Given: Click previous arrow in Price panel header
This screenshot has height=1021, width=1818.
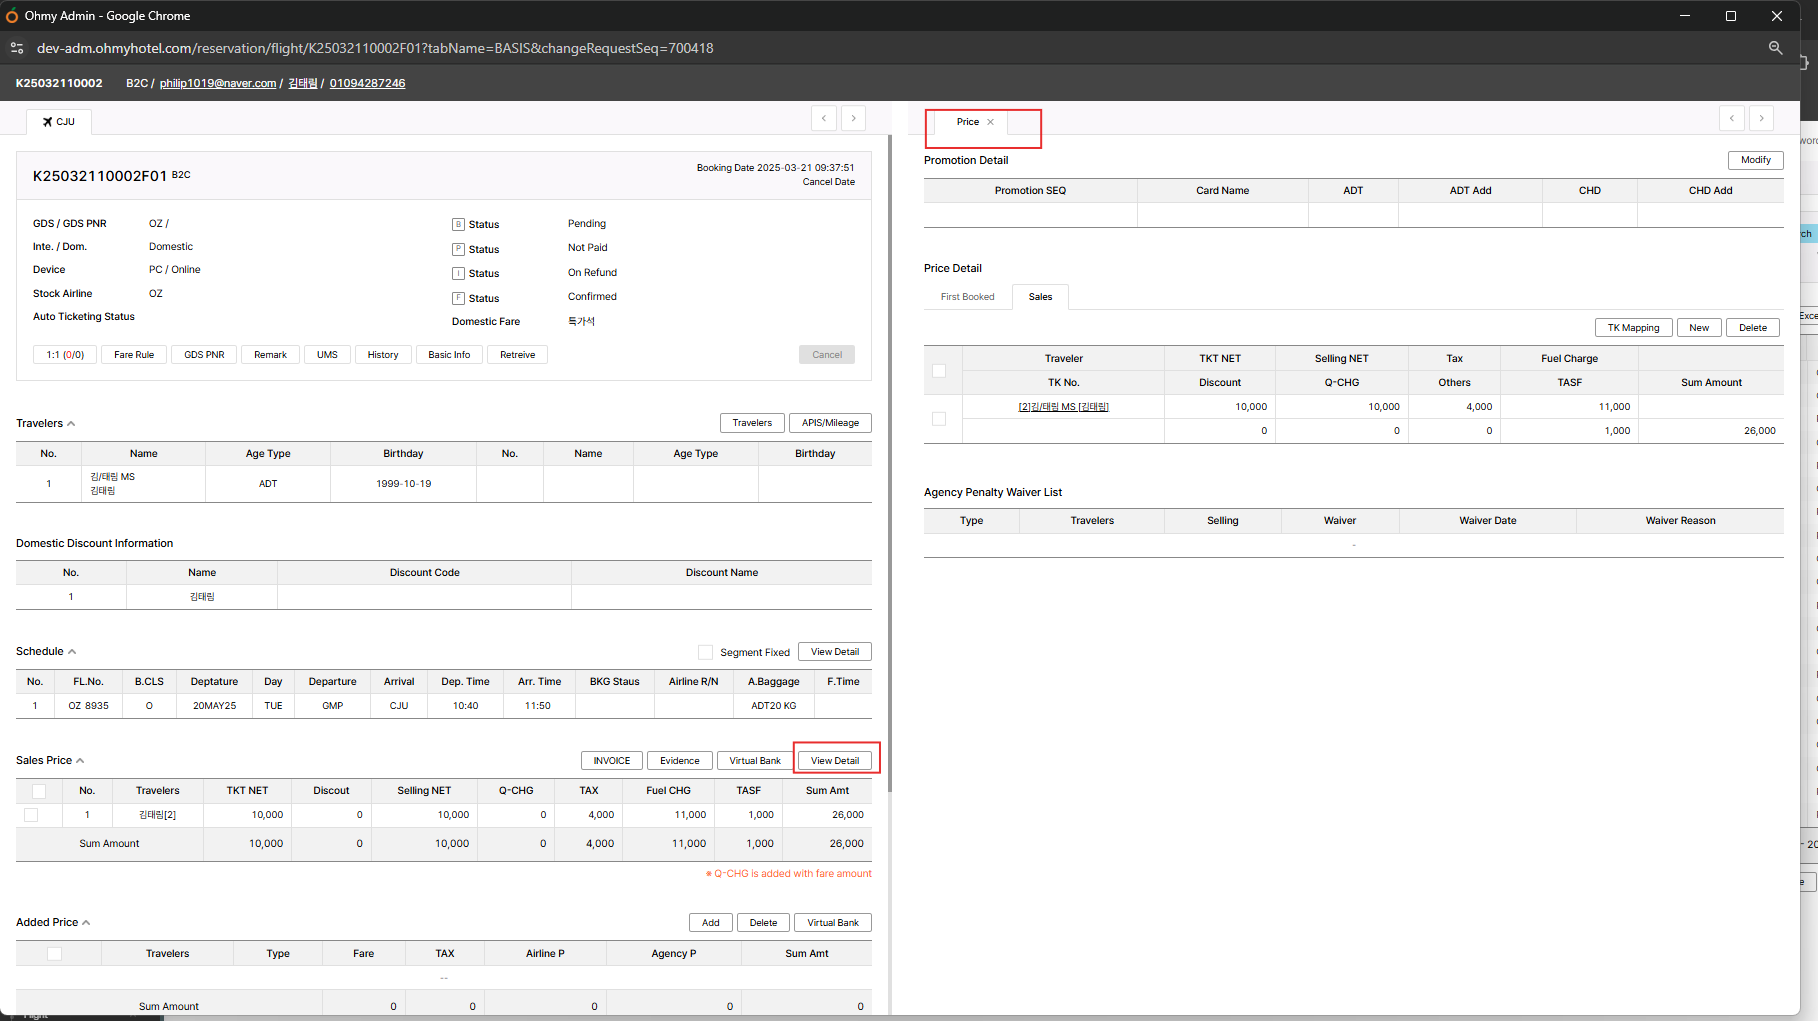Looking at the screenshot, I should pyautogui.click(x=1732, y=118).
